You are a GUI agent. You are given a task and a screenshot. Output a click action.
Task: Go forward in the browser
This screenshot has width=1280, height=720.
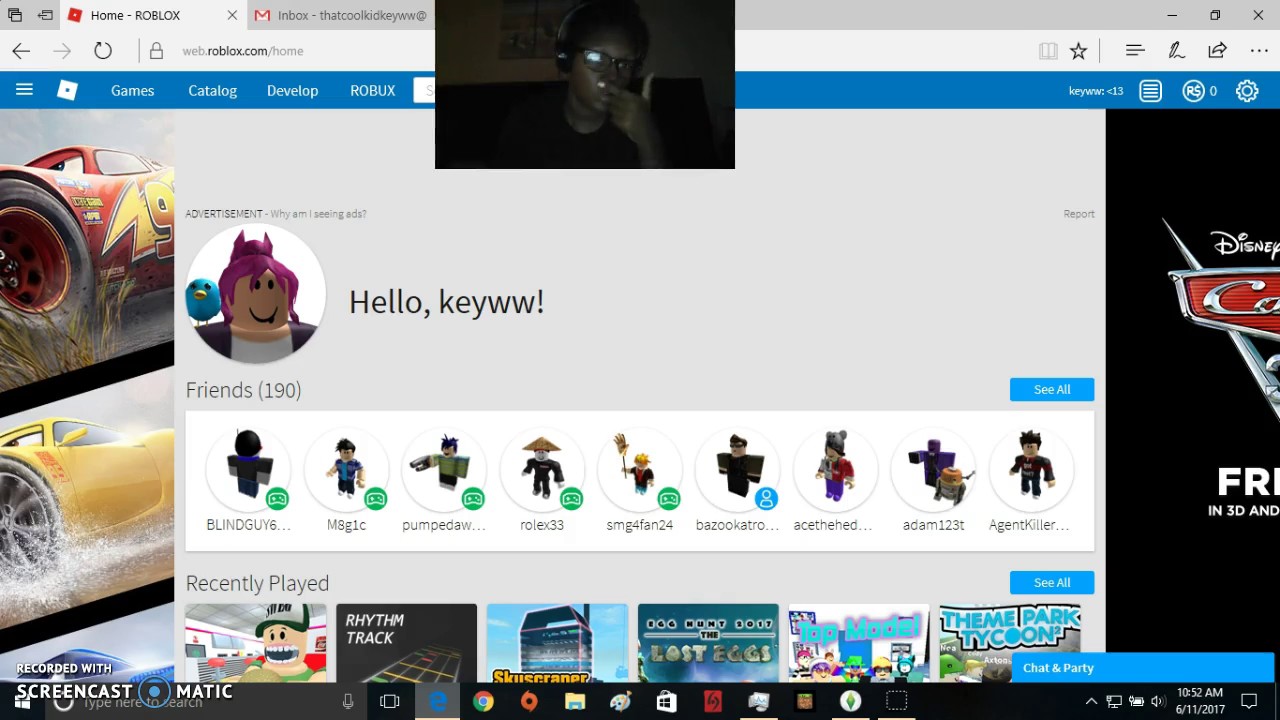(x=62, y=51)
